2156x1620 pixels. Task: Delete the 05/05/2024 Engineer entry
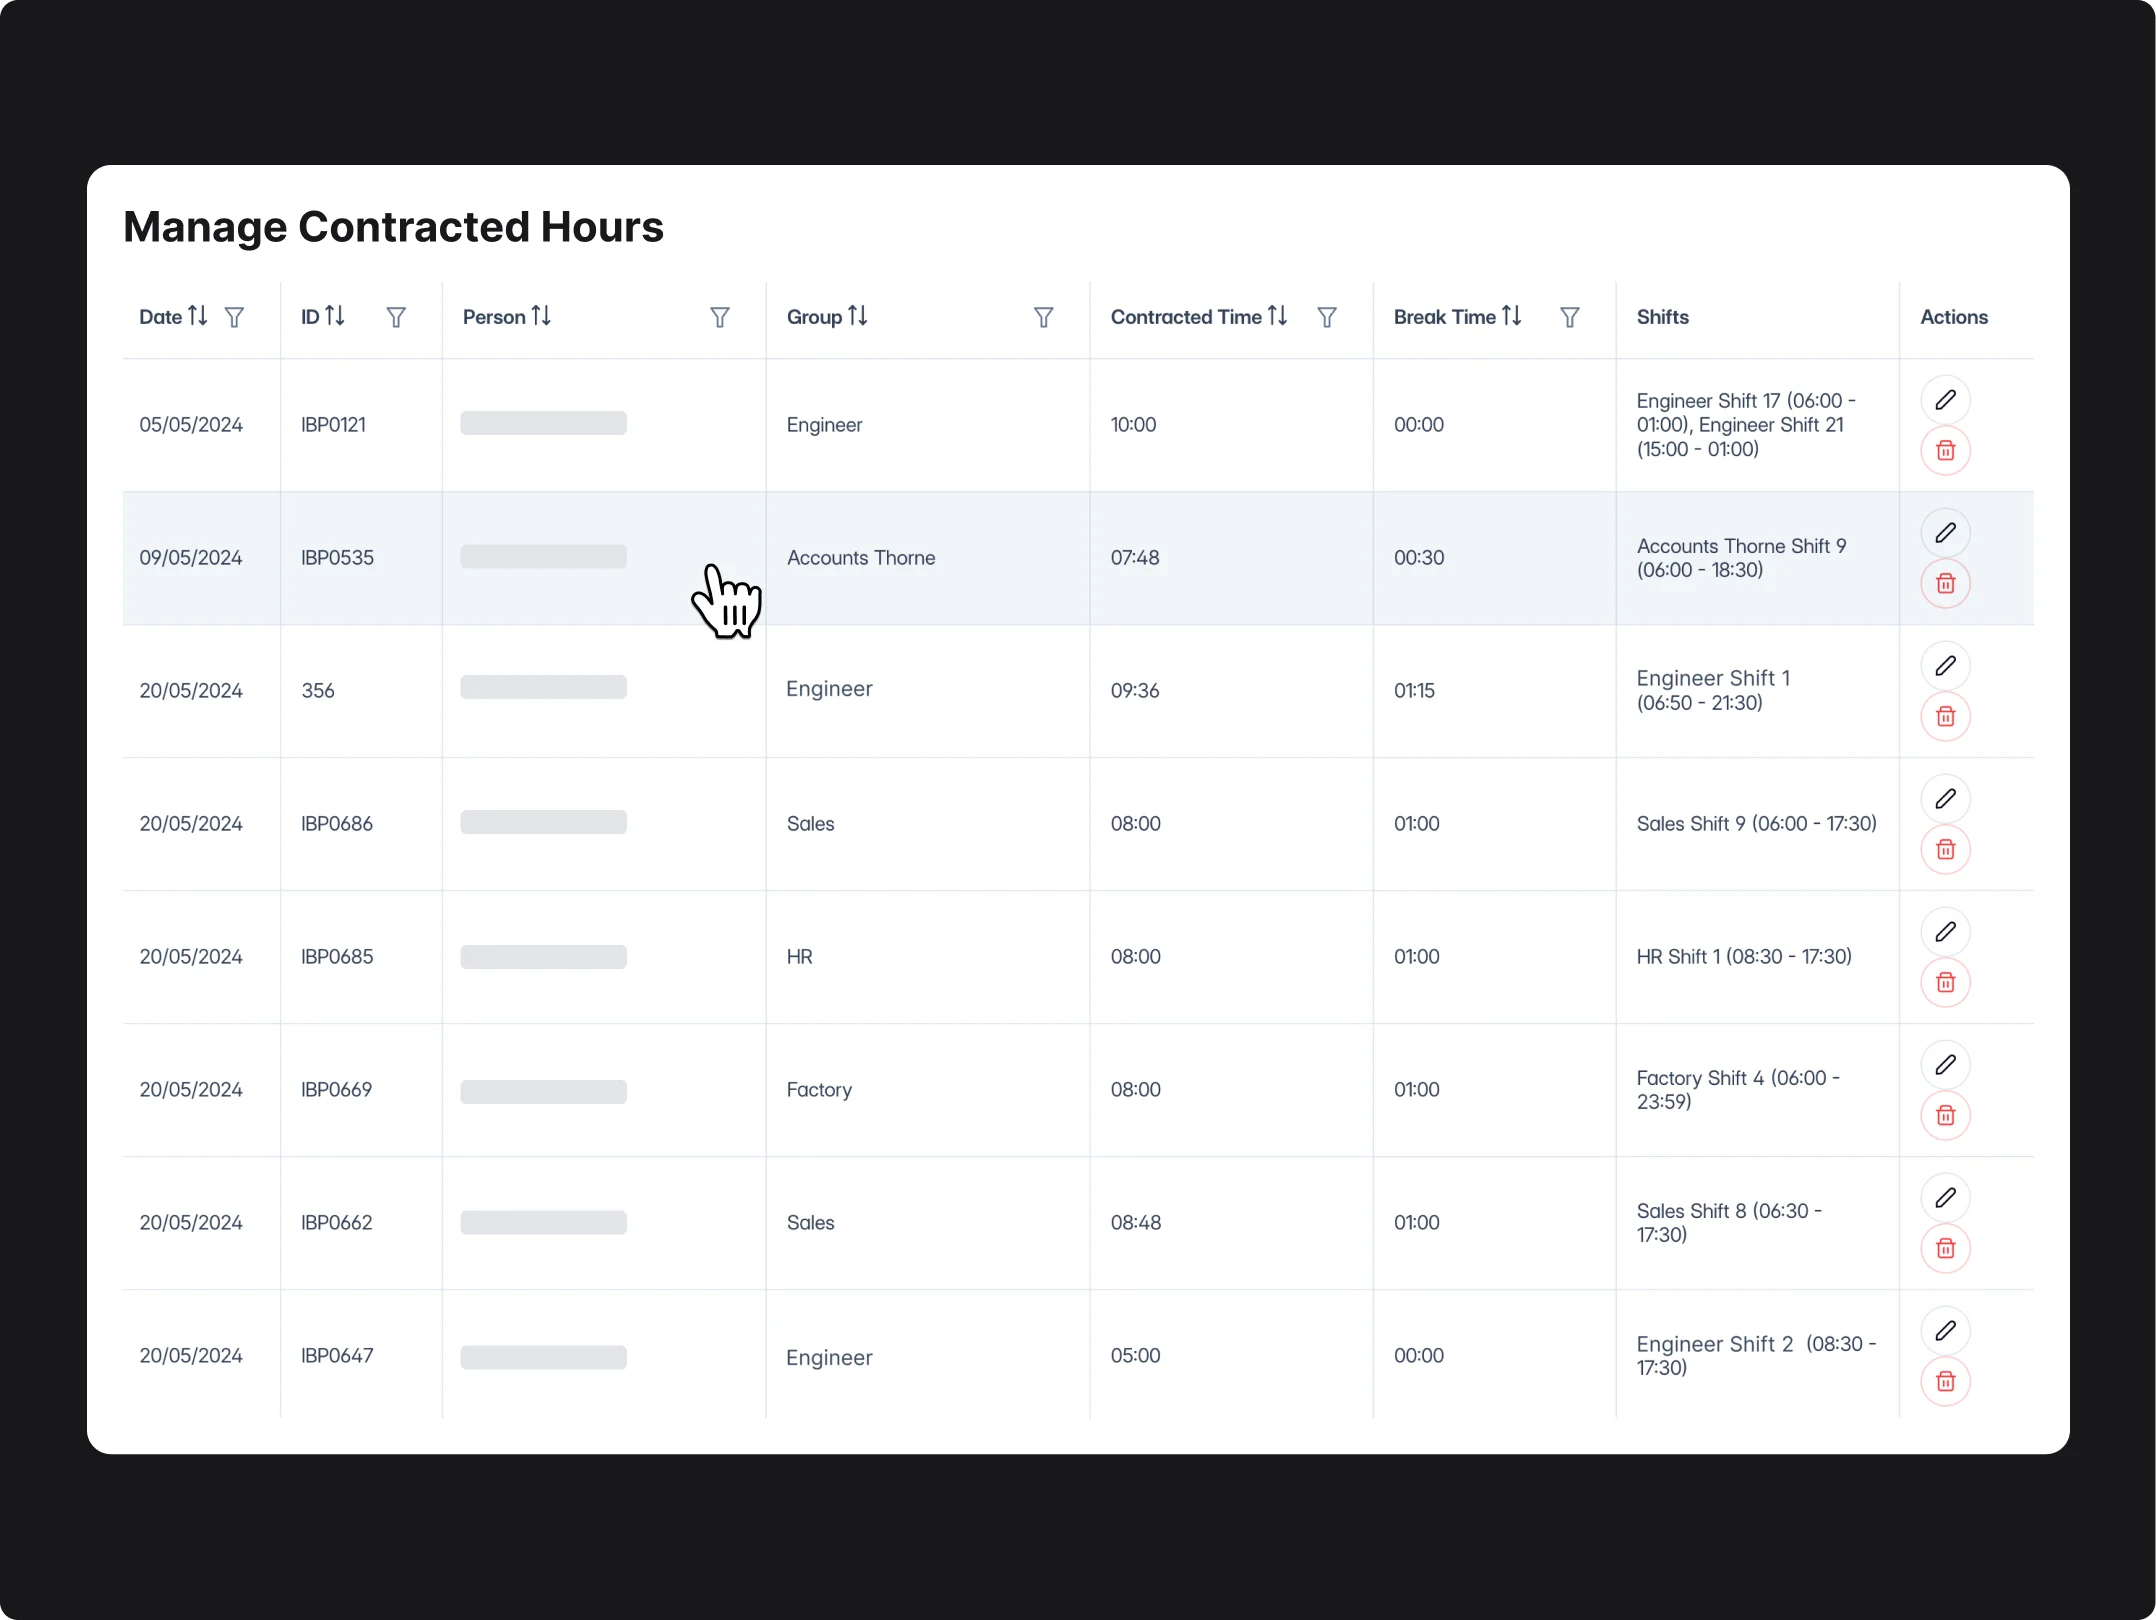pyautogui.click(x=1946, y=450)
